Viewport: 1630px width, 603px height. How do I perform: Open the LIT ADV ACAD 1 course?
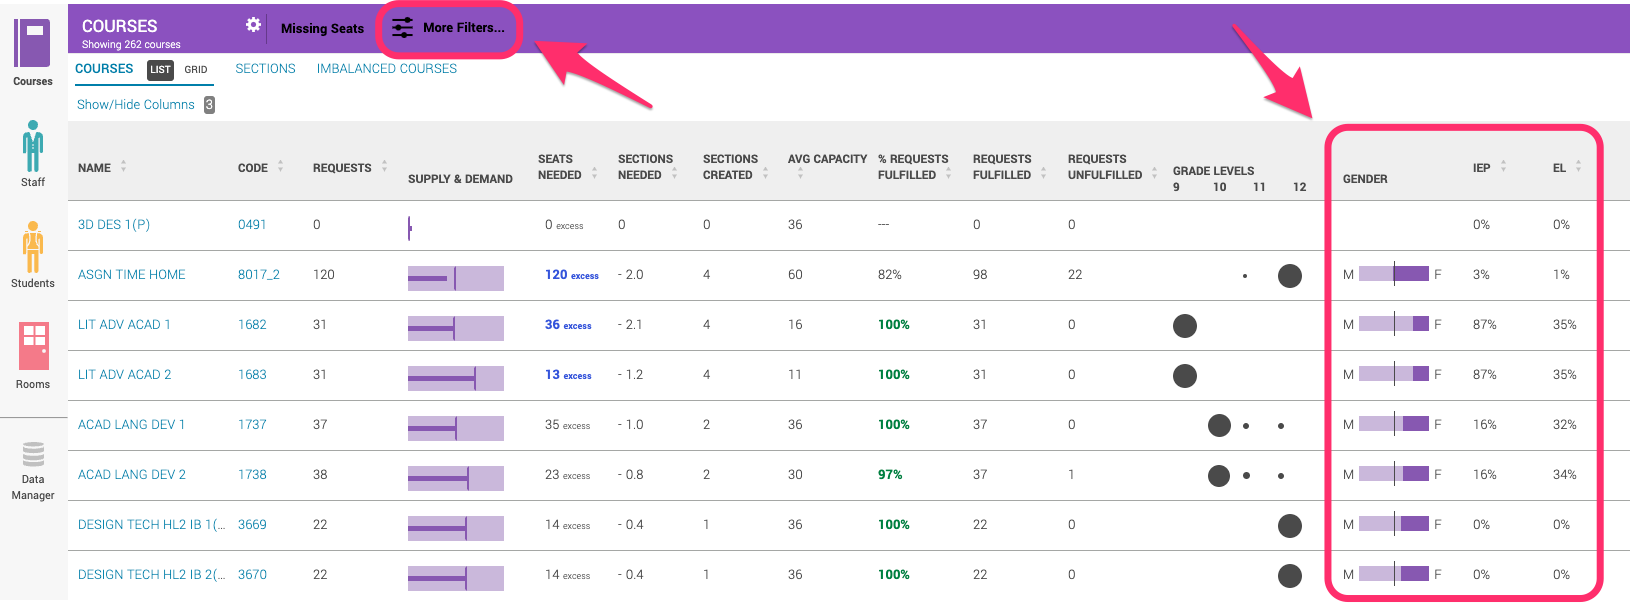pos(124,325)
